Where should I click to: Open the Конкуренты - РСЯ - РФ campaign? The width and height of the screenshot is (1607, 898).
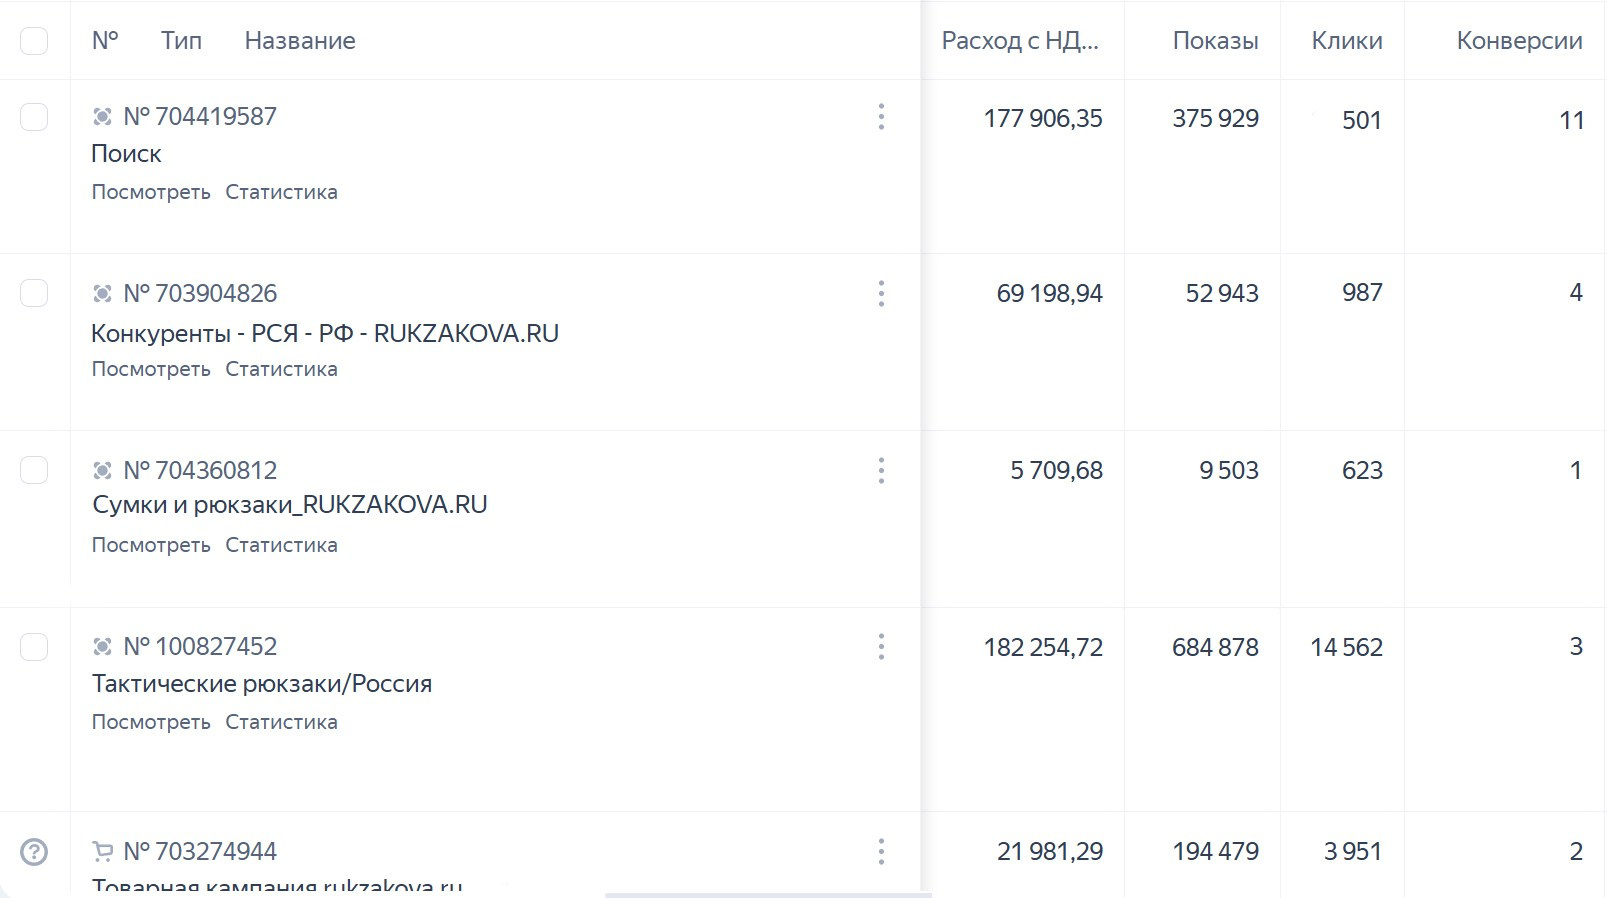click(324, 333)
